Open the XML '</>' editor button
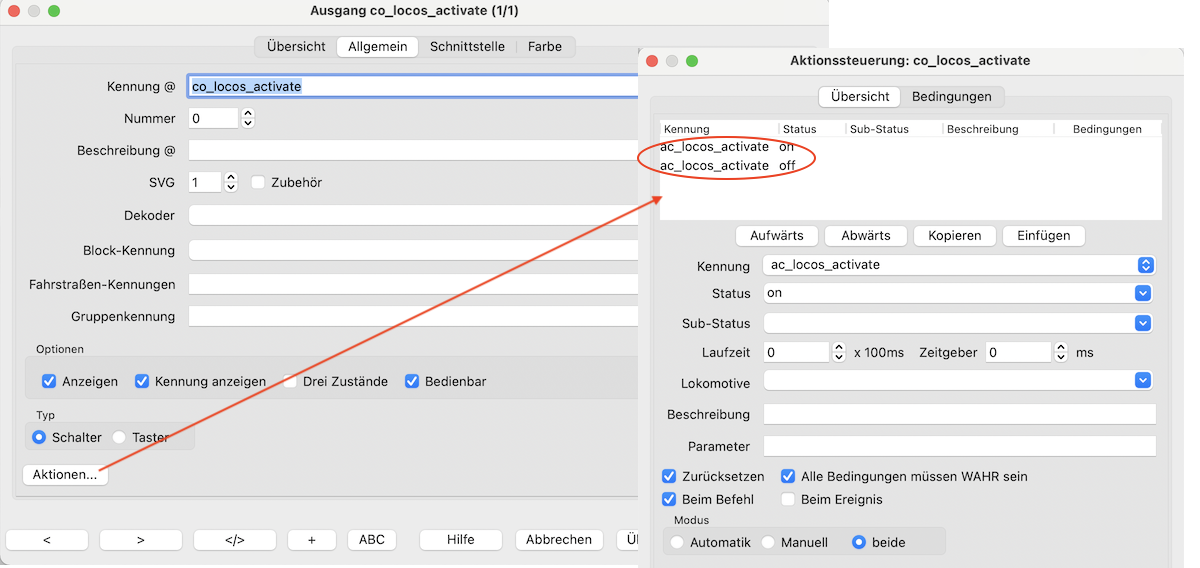Viewport: 1200px width, 568px height. coord(234,539)
